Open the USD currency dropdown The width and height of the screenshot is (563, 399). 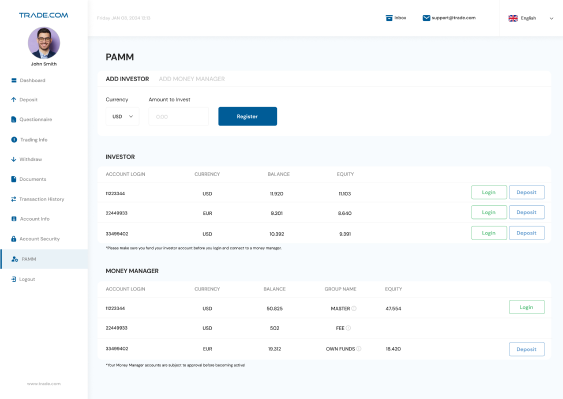pos(122,116)
